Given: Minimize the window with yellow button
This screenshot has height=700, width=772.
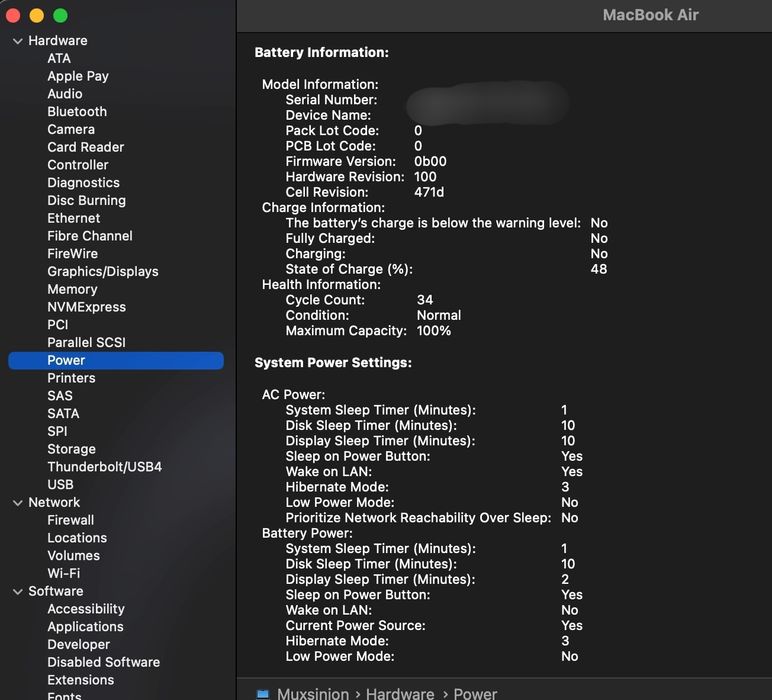Looking at the screenshot, I should pos(36,16).
